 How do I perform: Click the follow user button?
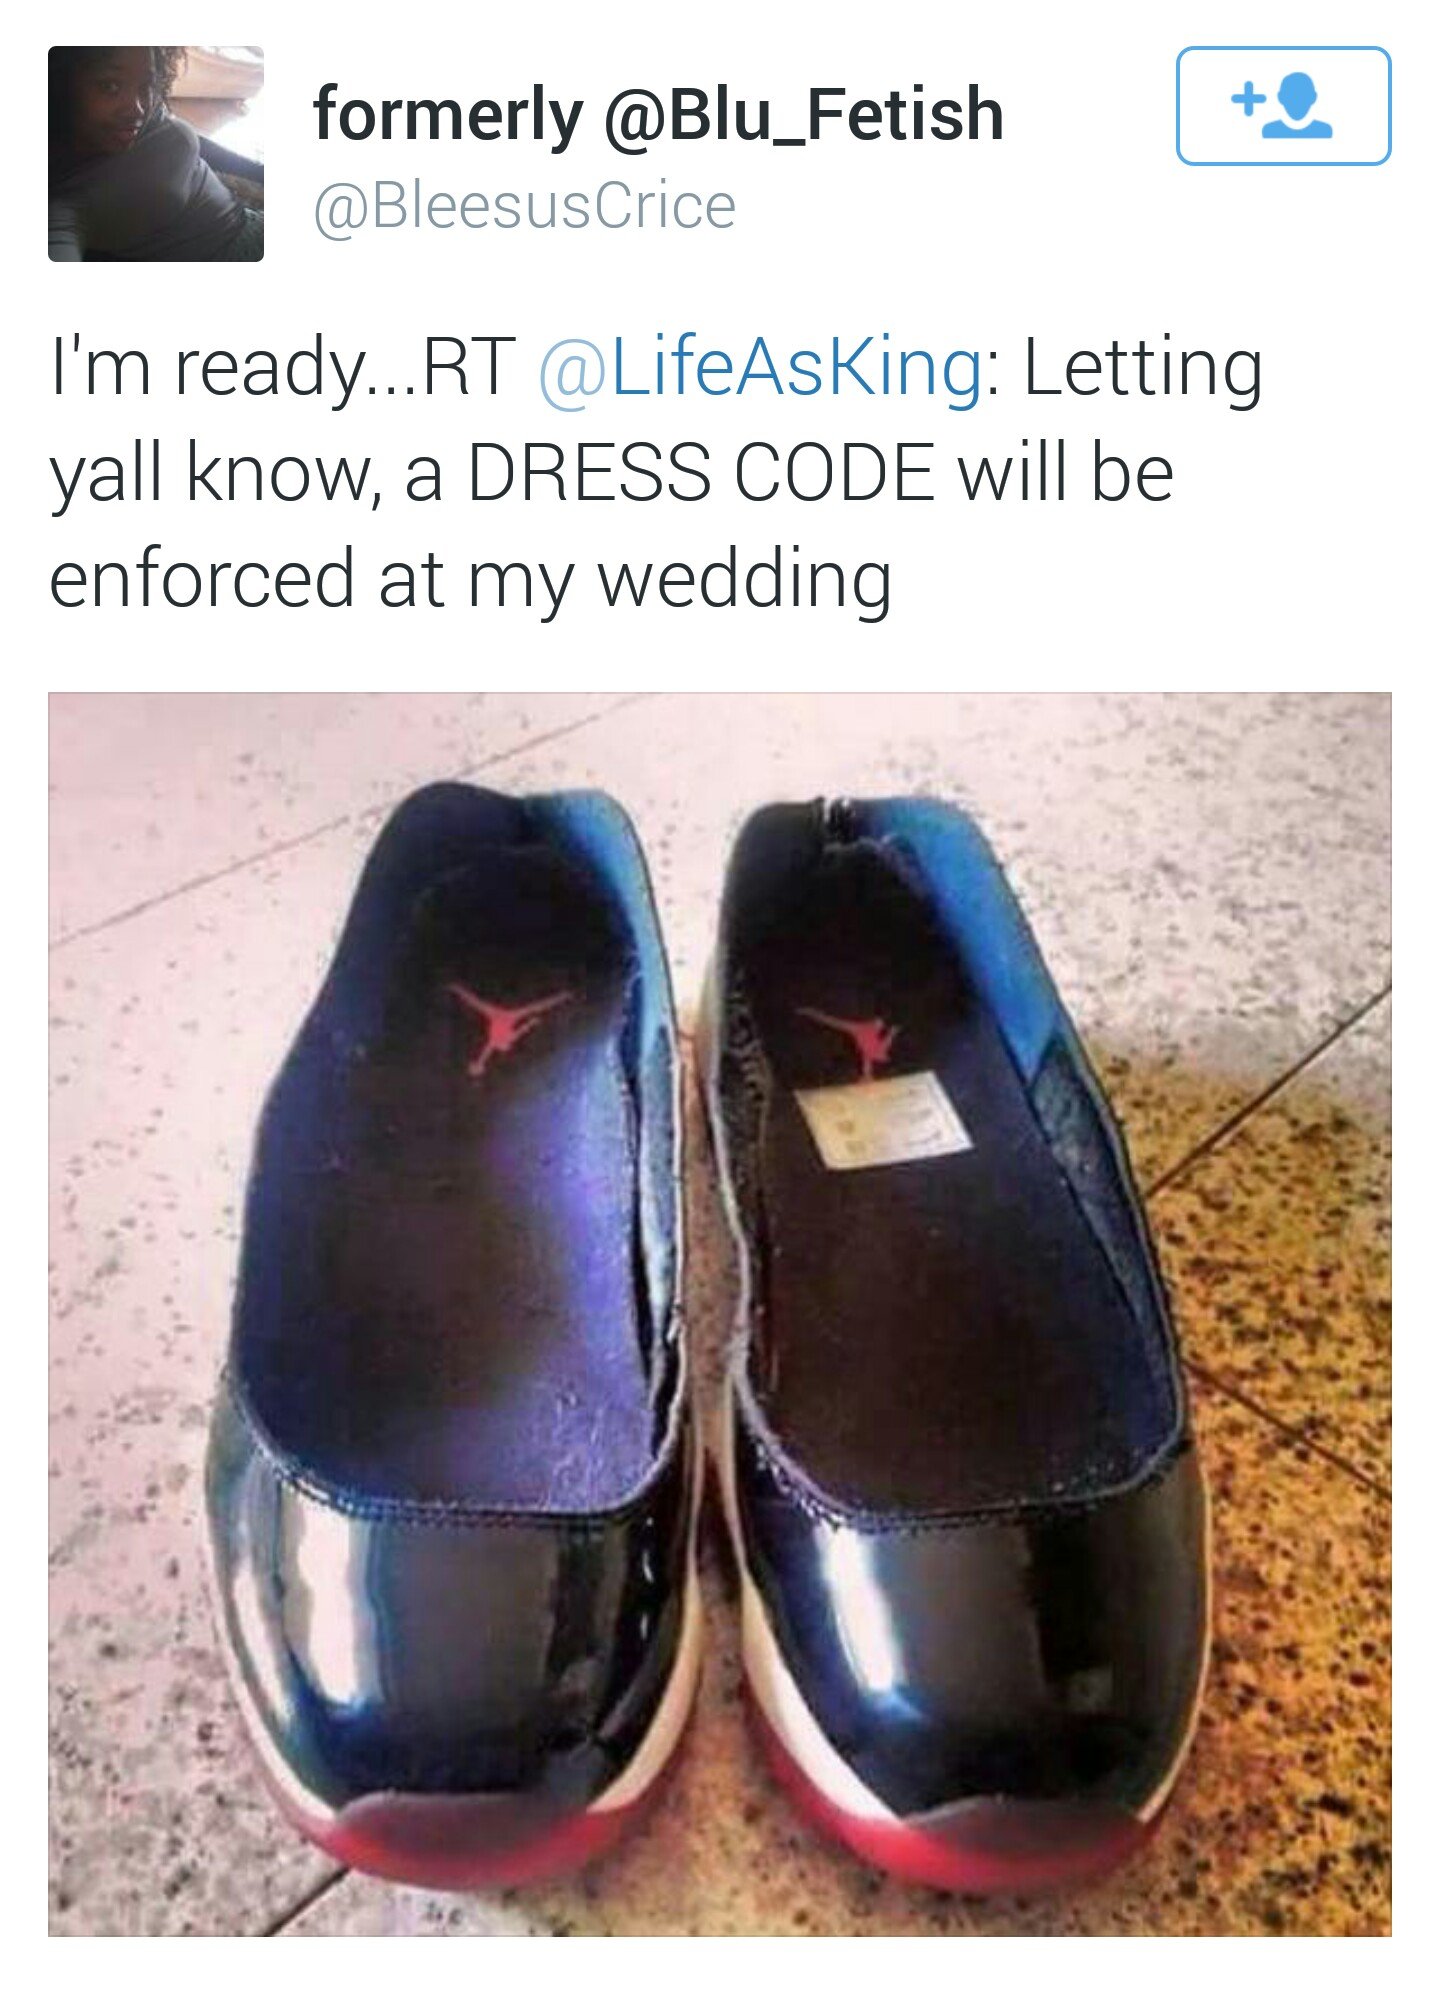coord(1283,105)
